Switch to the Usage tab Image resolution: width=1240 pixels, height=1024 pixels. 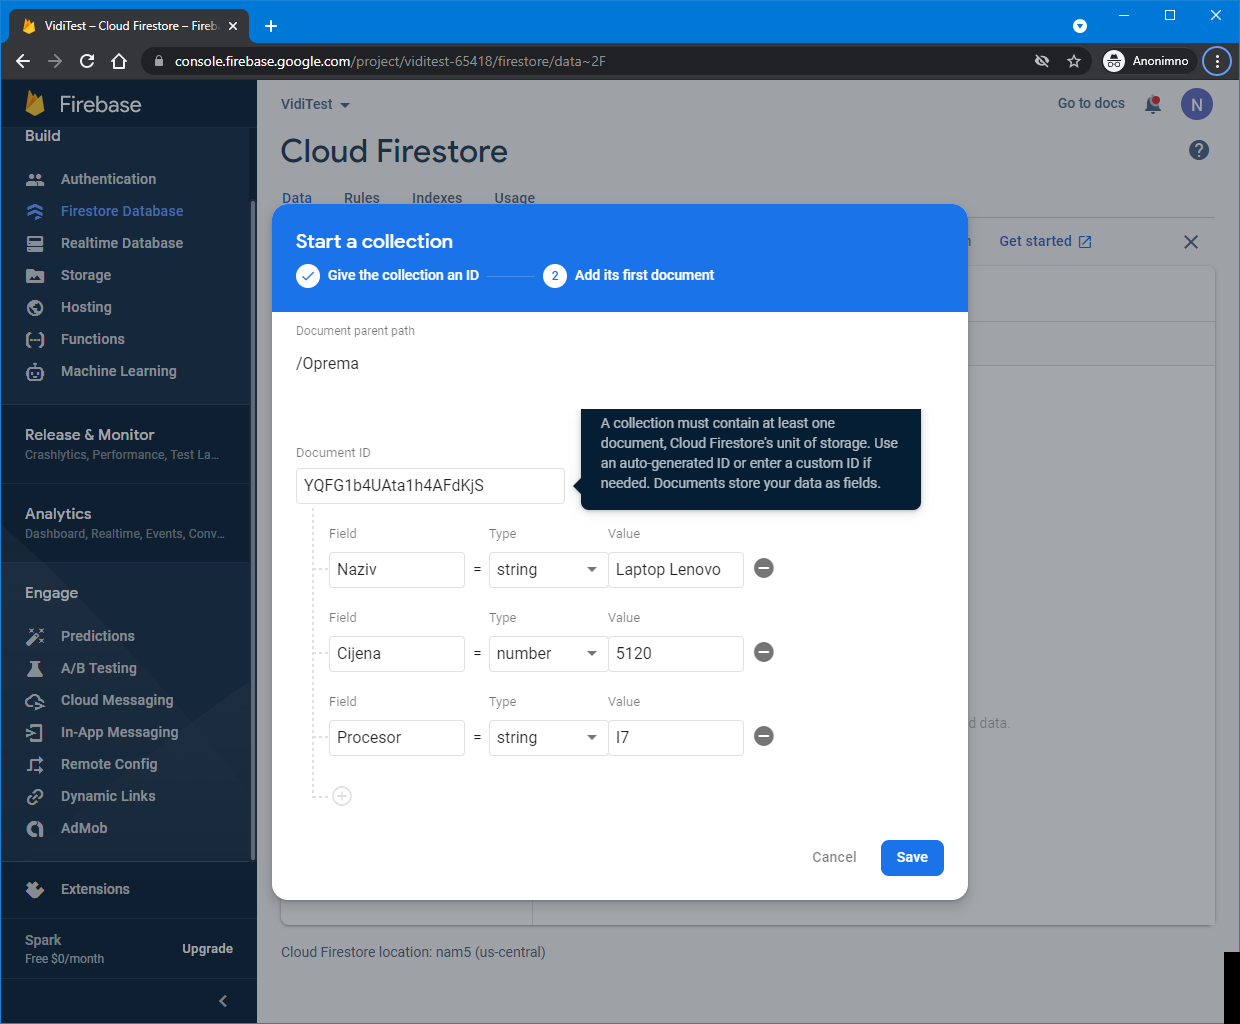pyautogui.click(x=515, y=198)
